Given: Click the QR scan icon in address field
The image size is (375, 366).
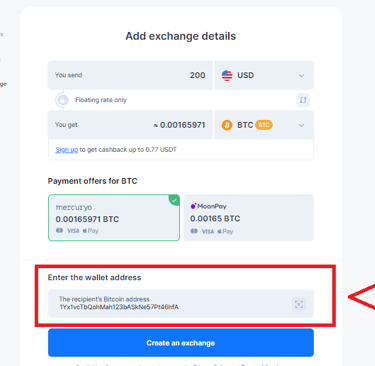Looking at the screenshot, I should (x=299, y=304).
